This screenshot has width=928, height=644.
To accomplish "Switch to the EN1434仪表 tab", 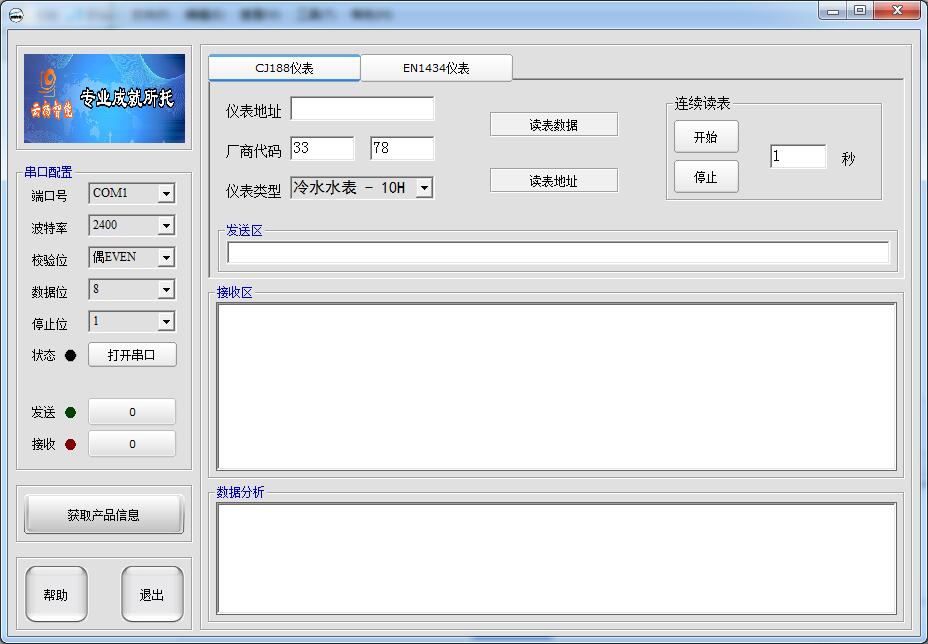I will 436,68.
